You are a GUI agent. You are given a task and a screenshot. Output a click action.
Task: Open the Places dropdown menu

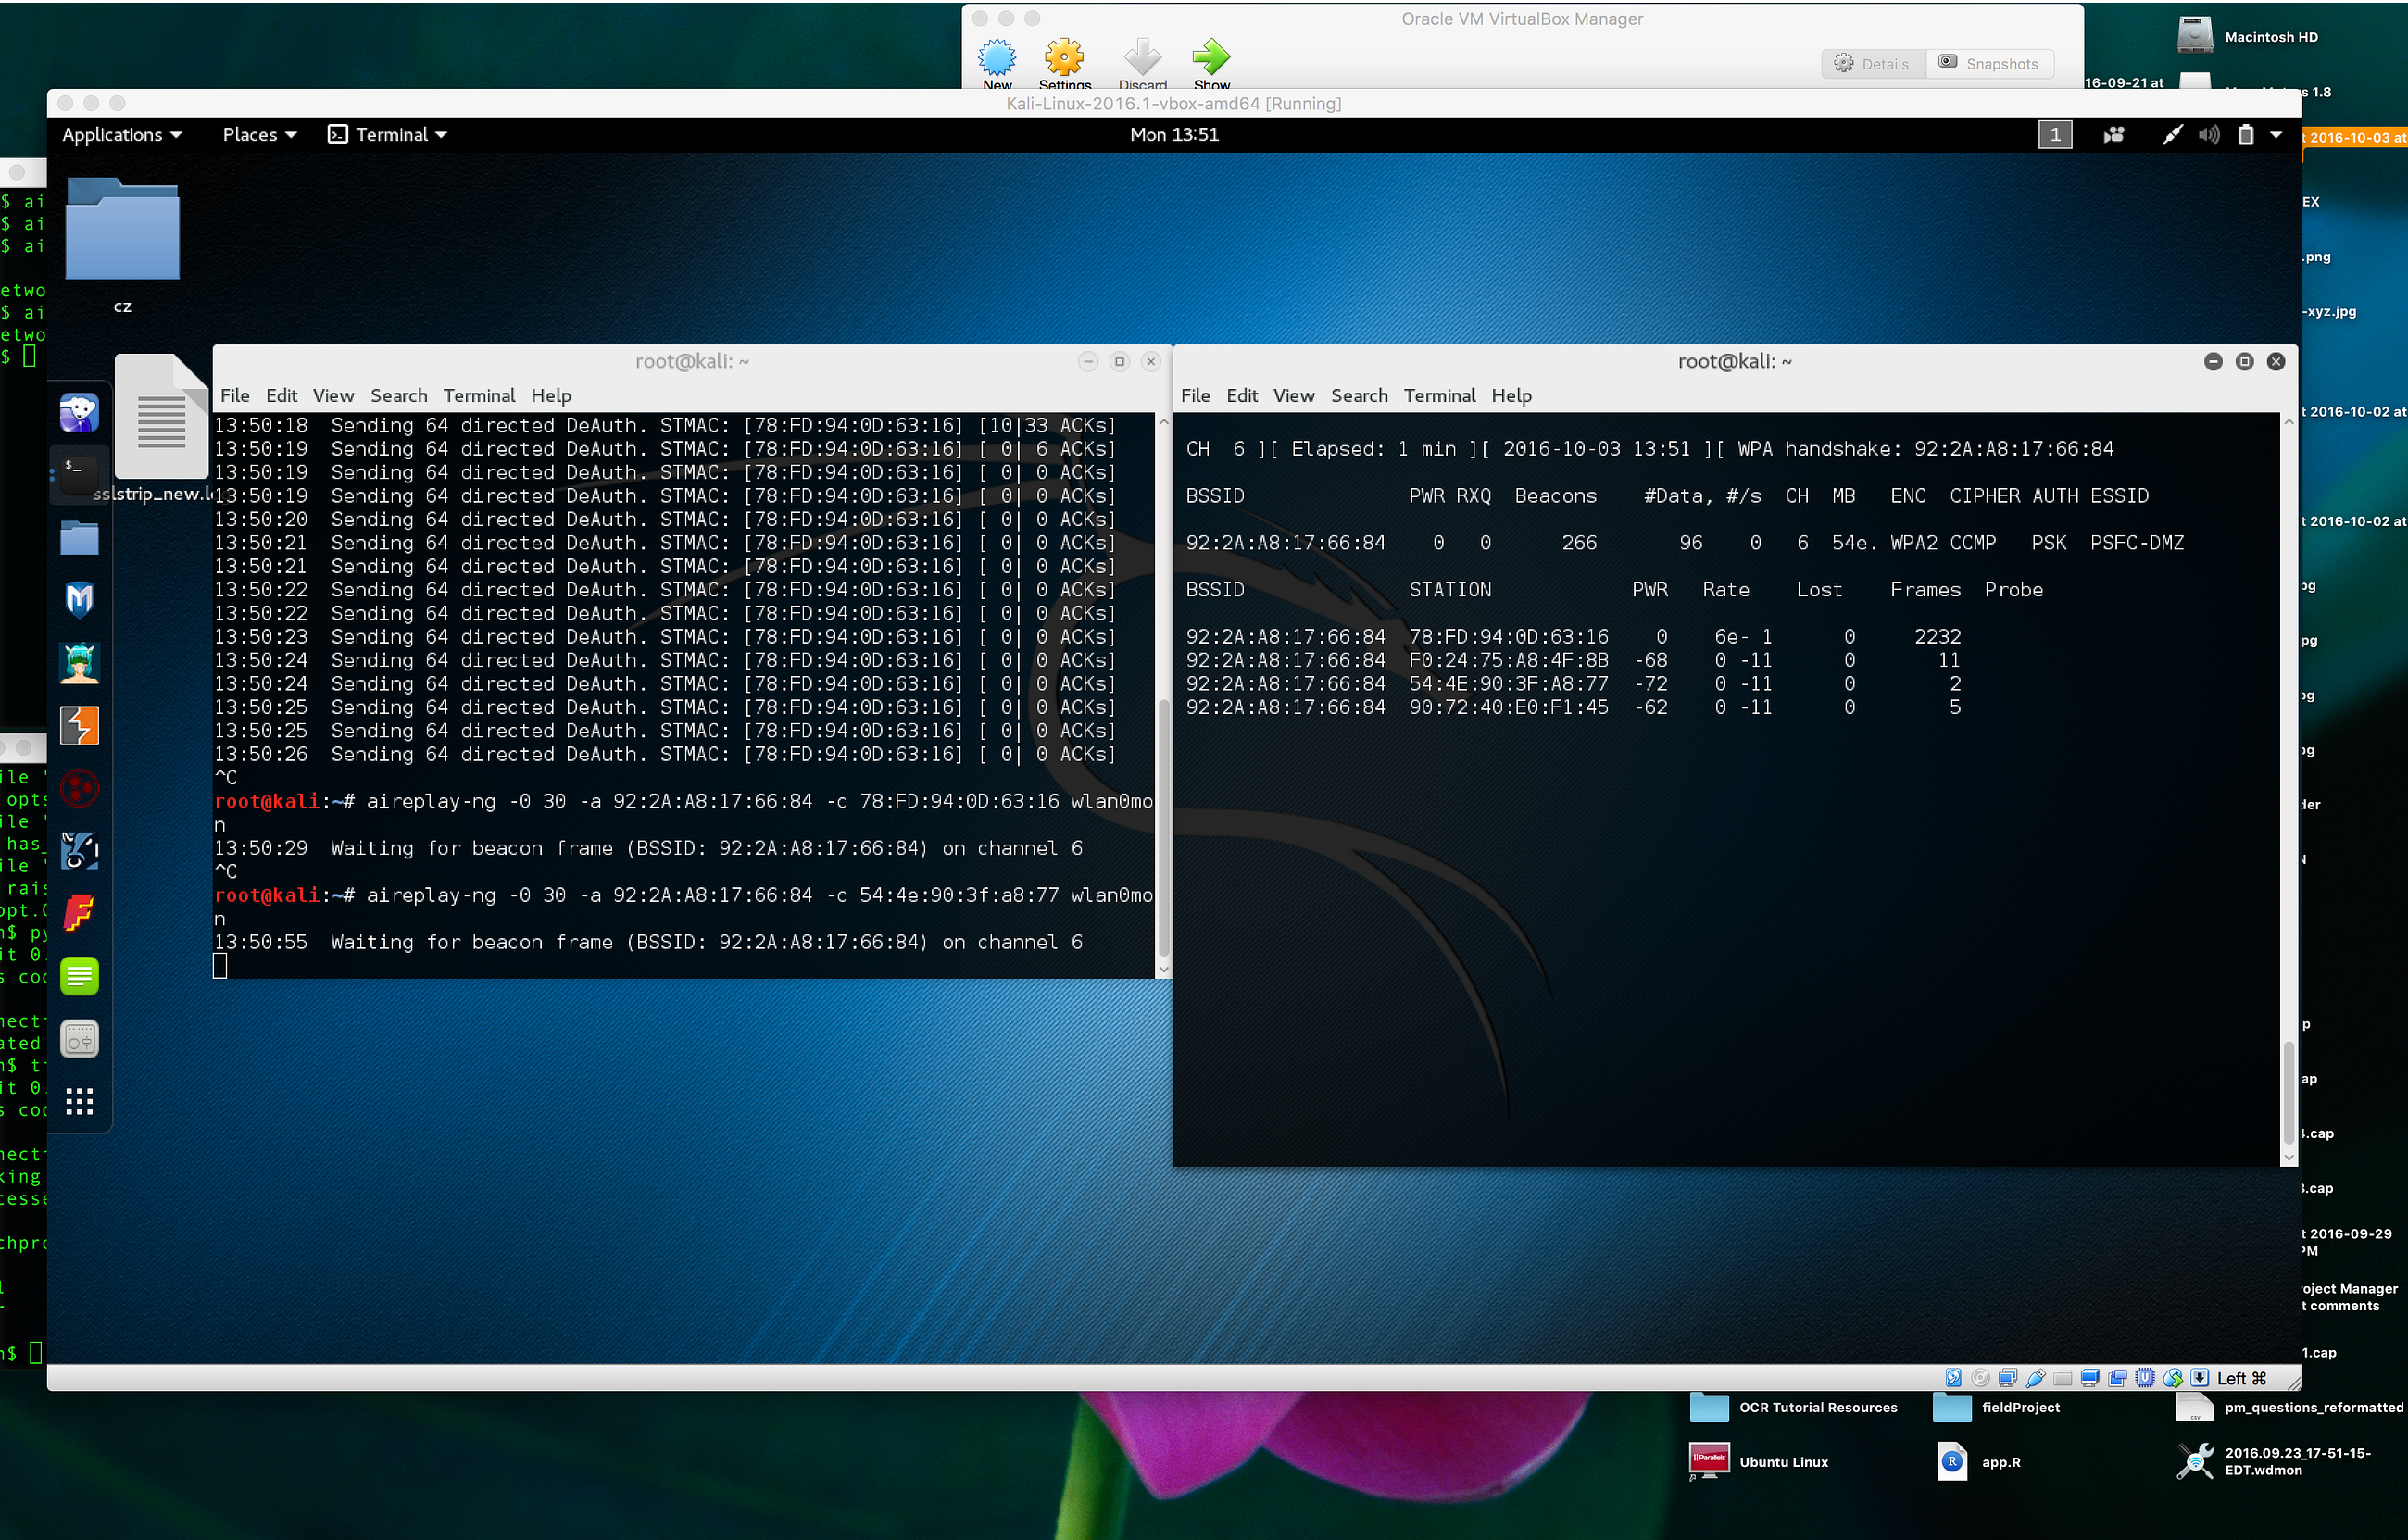point(258,135)
